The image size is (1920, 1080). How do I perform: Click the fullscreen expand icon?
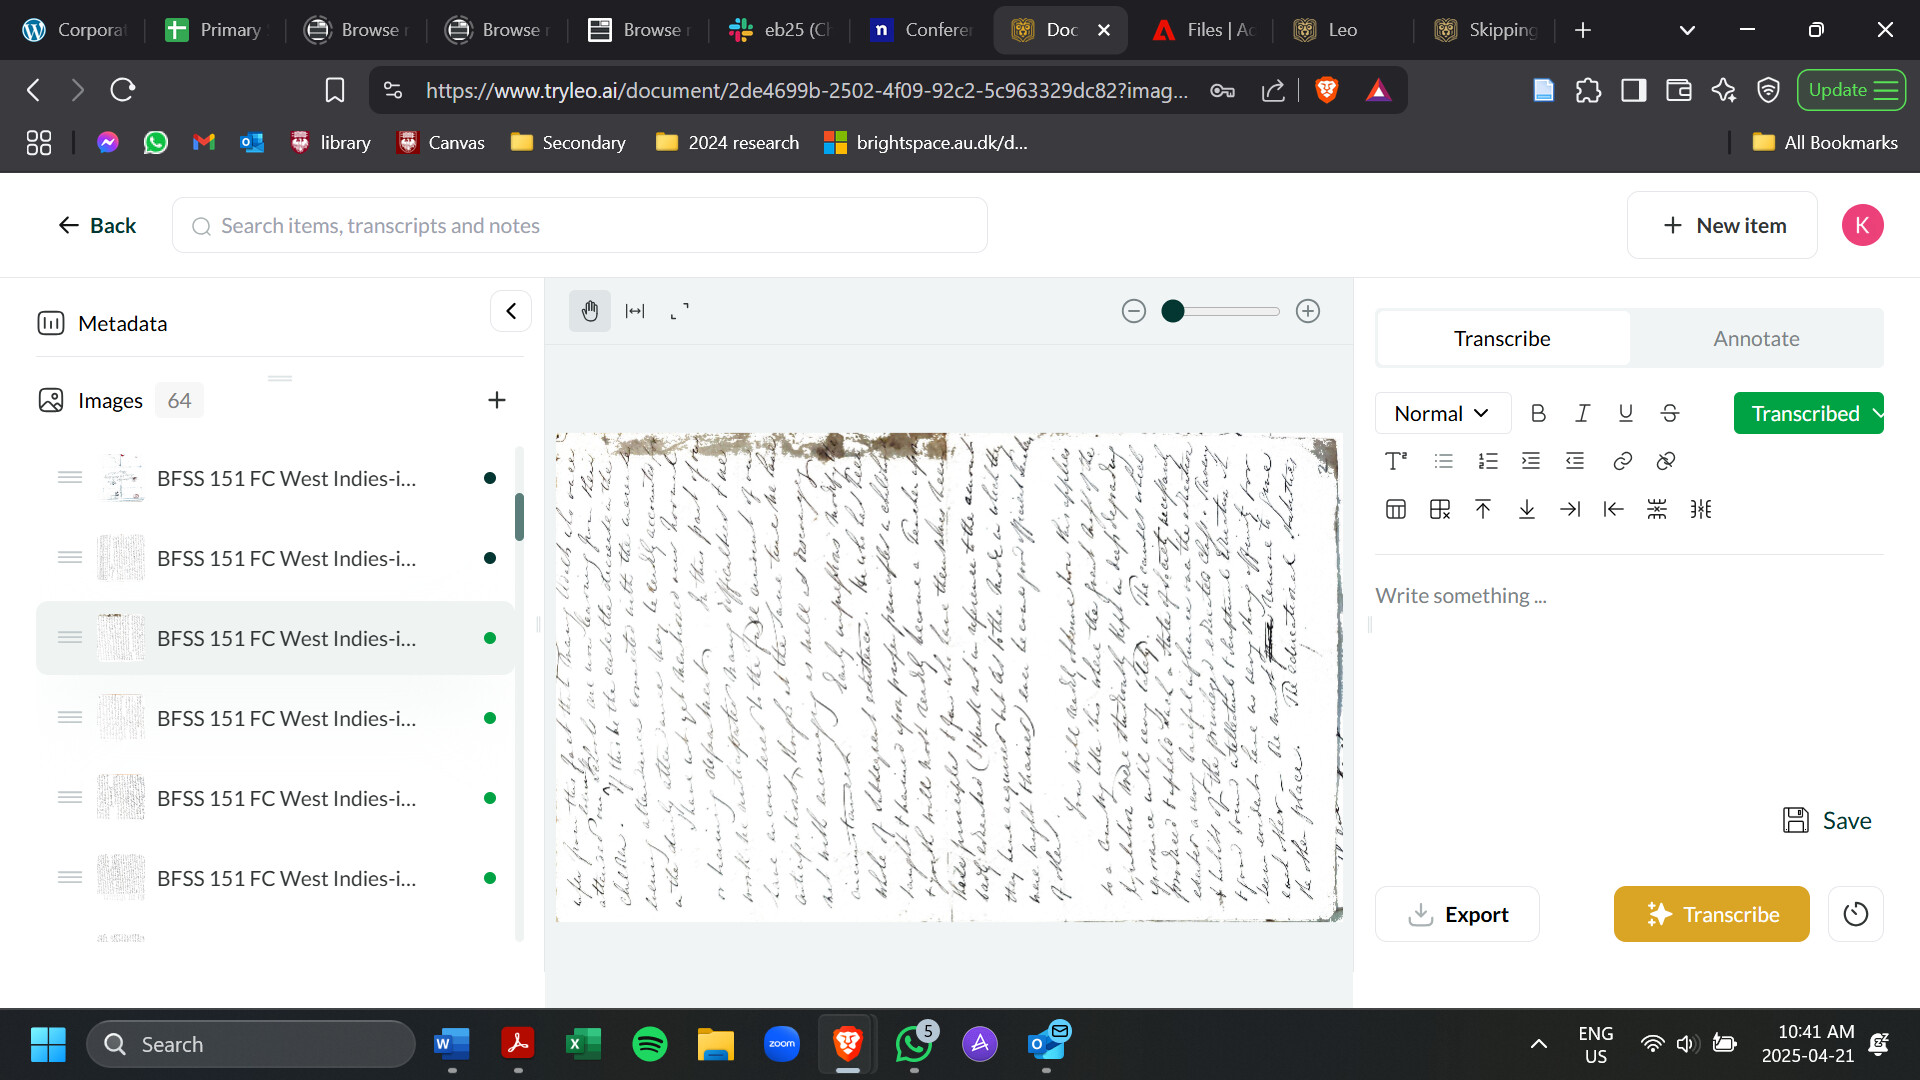680,311
